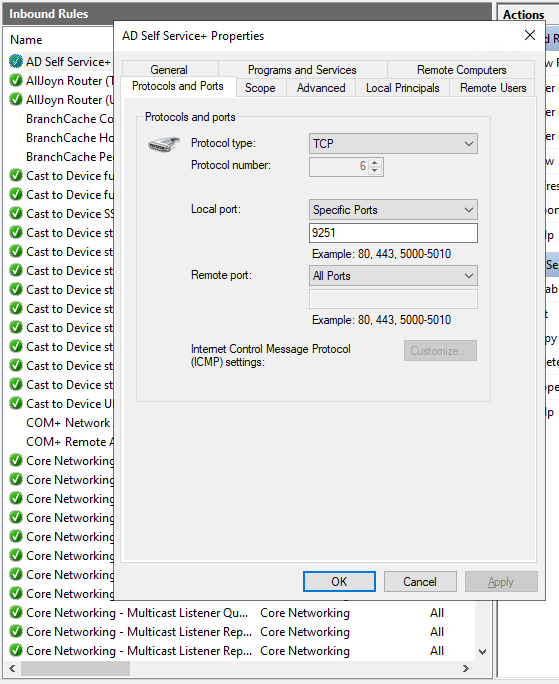Switch to the Advanced tab
Image resolution: width=559 pixels, height=684 pixels.
point(321,88)
